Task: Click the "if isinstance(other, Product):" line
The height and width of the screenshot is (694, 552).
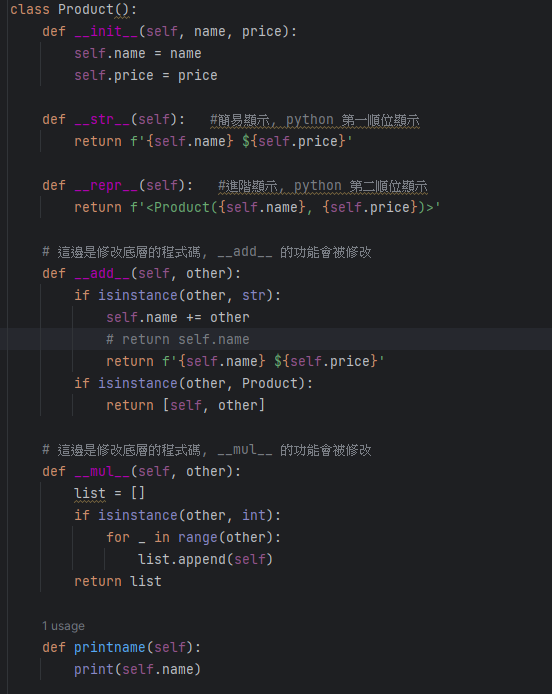Action: coord(193,383)
